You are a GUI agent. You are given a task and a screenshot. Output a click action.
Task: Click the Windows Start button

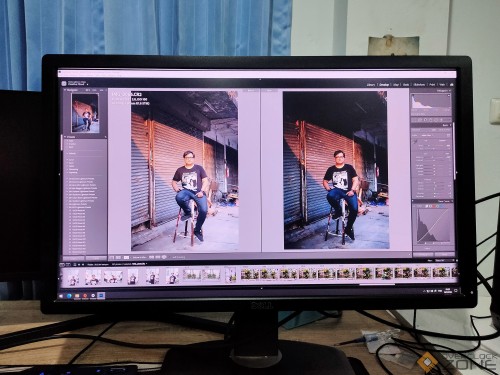coord(61,295)
